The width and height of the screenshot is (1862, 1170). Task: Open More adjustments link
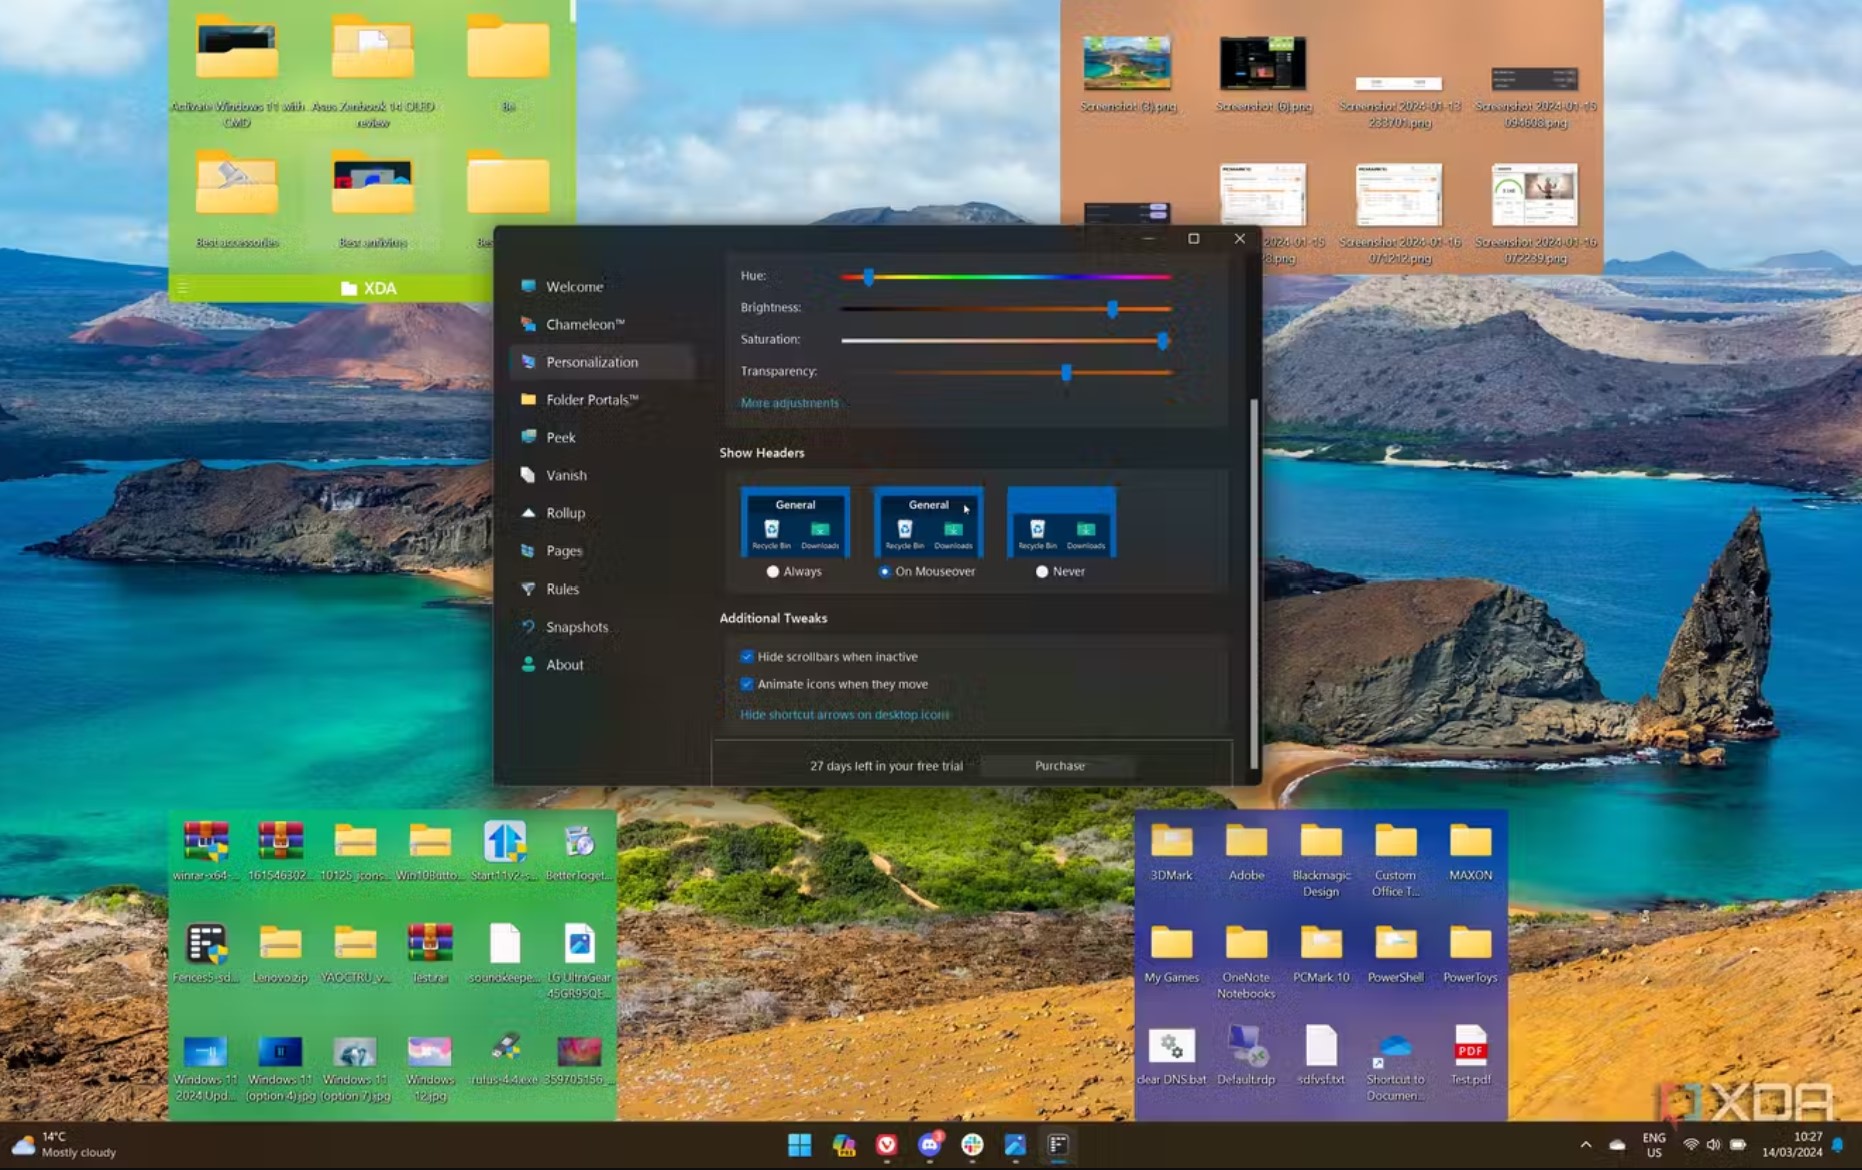tap(789, 402)
